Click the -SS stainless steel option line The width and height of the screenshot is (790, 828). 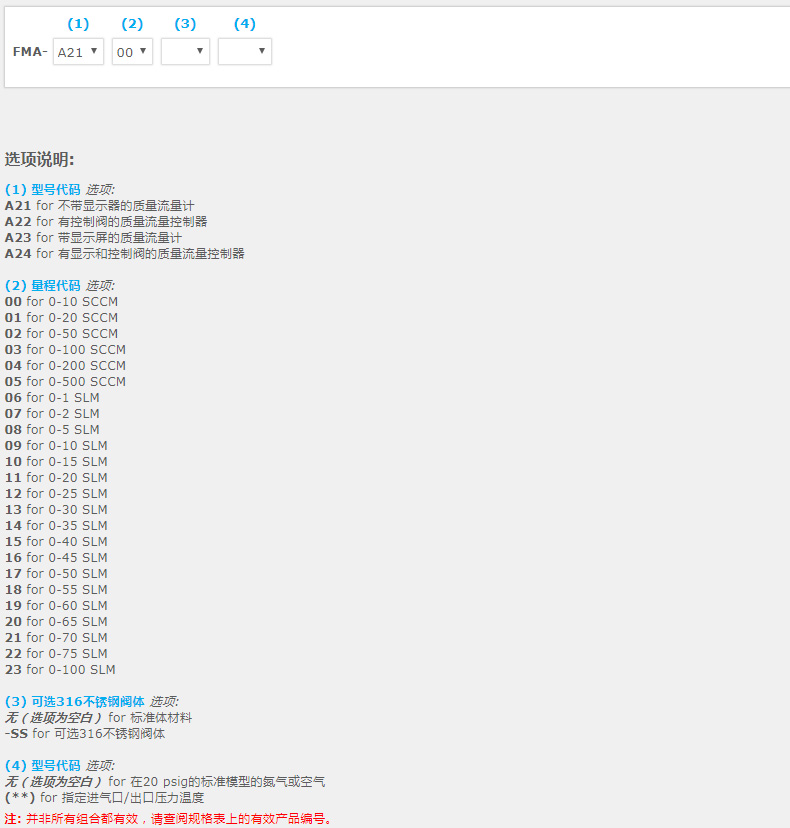pyautogui.click(x=85, y=734)
